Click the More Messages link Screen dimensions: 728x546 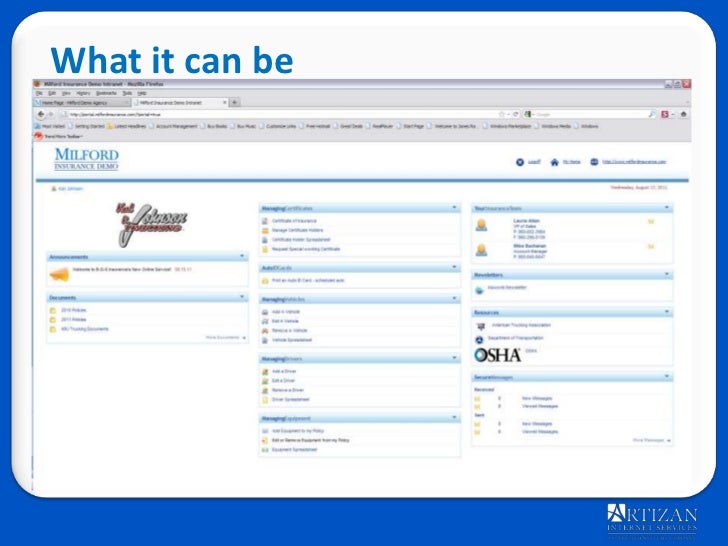tap(649, 440)
